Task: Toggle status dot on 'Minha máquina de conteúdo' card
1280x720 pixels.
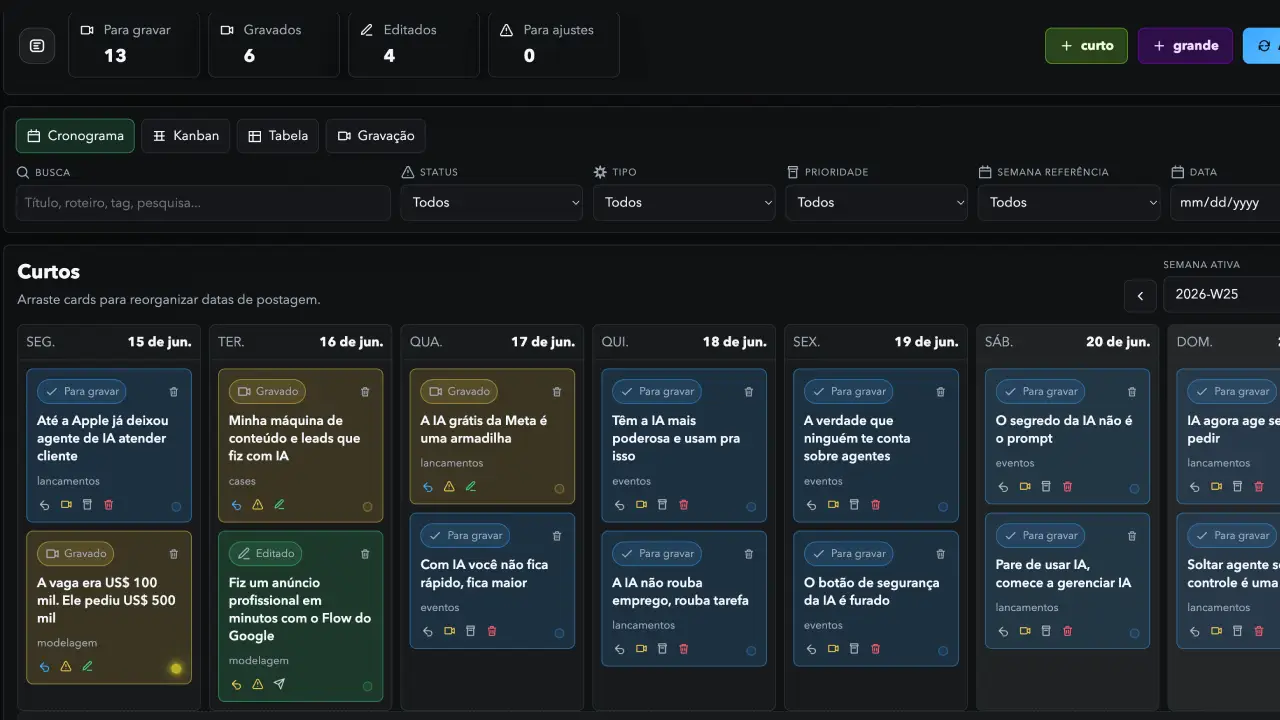Action: click(x=367, y=507)
